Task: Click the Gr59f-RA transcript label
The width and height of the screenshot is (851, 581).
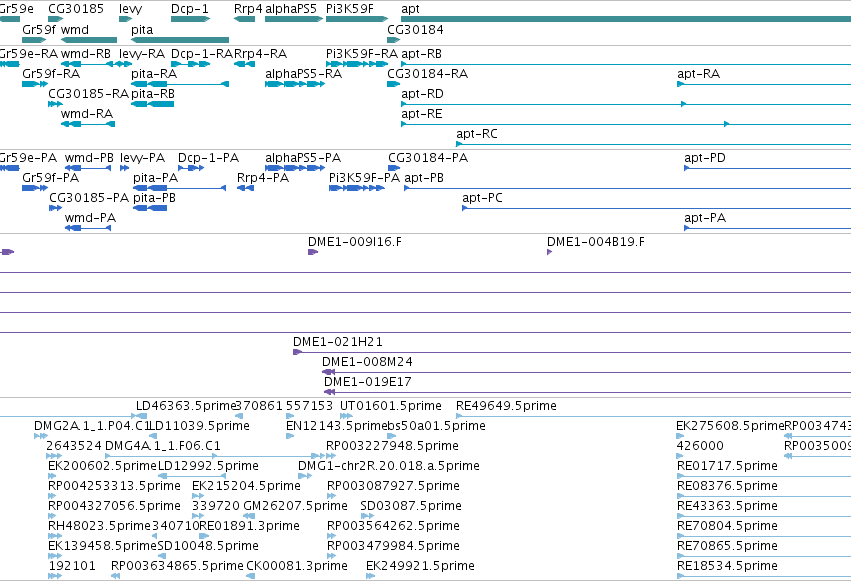Action: pos(51,74)
